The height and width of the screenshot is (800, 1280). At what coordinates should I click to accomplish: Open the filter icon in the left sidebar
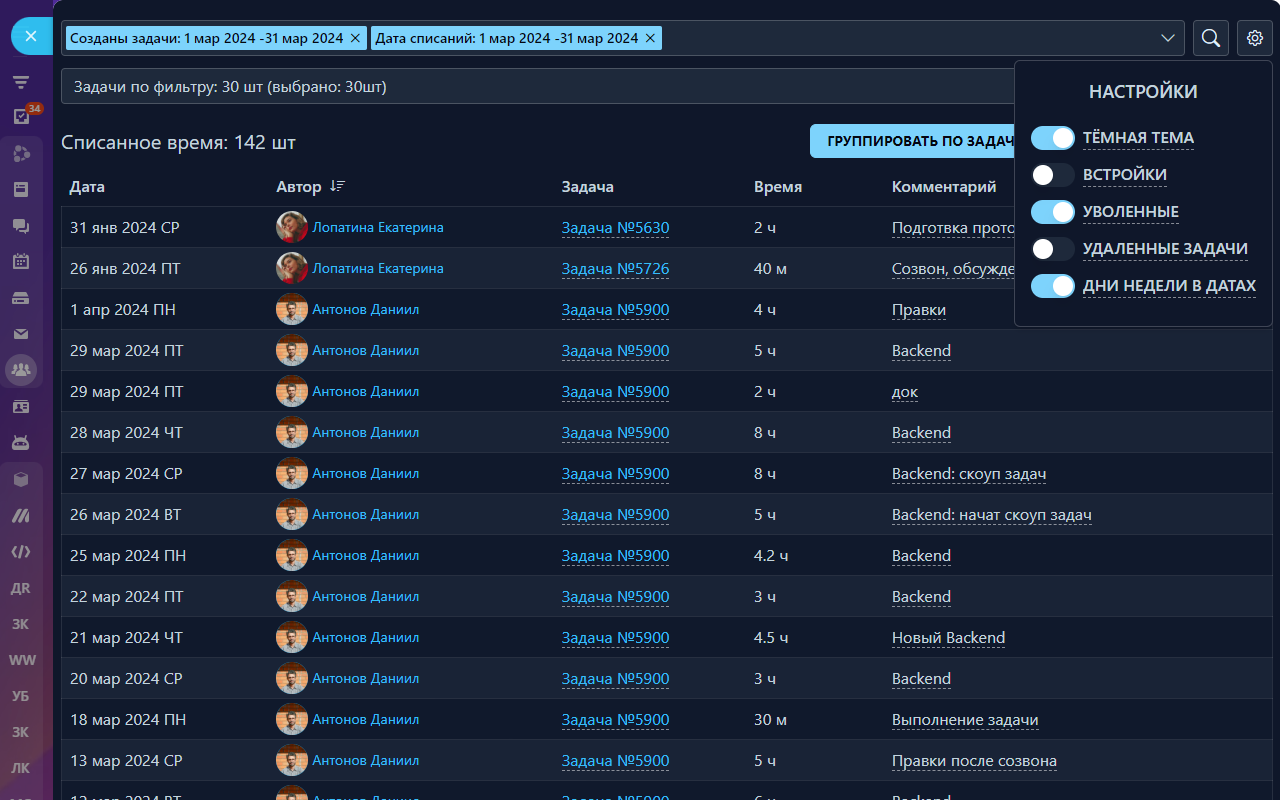pos(21,82)
